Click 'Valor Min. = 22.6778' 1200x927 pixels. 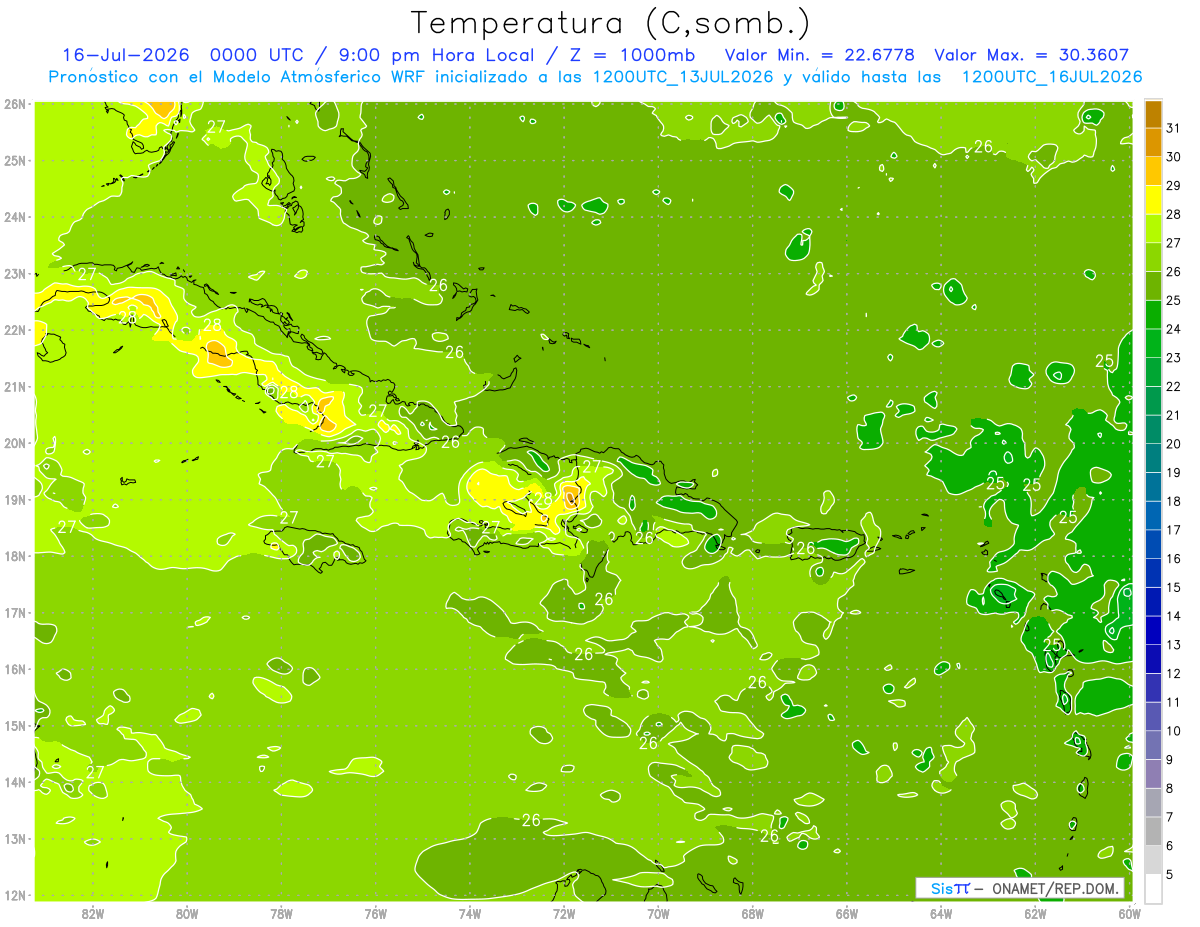(820, 54)
